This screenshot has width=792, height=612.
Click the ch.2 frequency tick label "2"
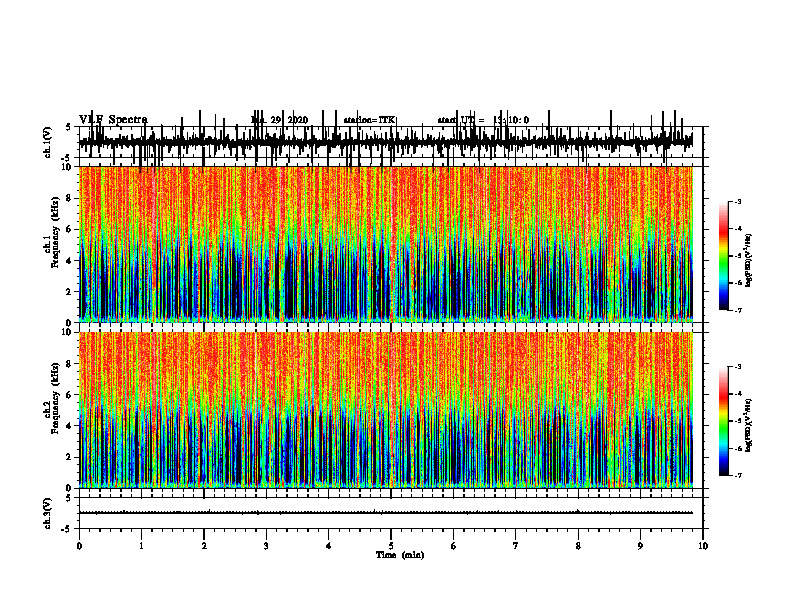70,457
